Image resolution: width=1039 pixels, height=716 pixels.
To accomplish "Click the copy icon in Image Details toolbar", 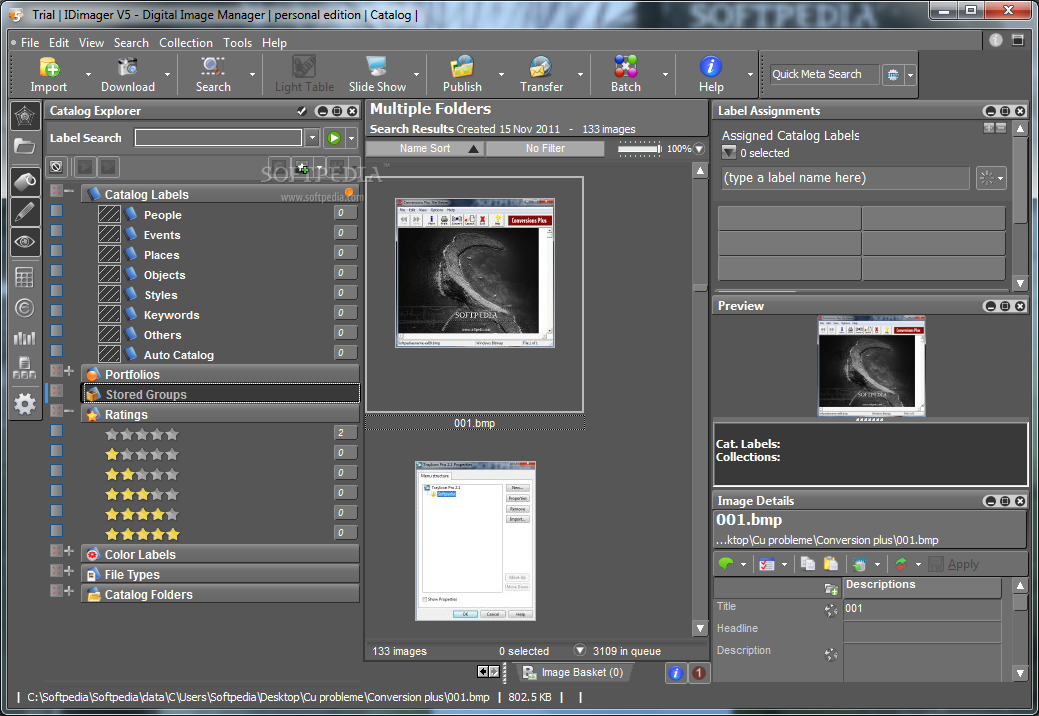I will click(808, 564).
